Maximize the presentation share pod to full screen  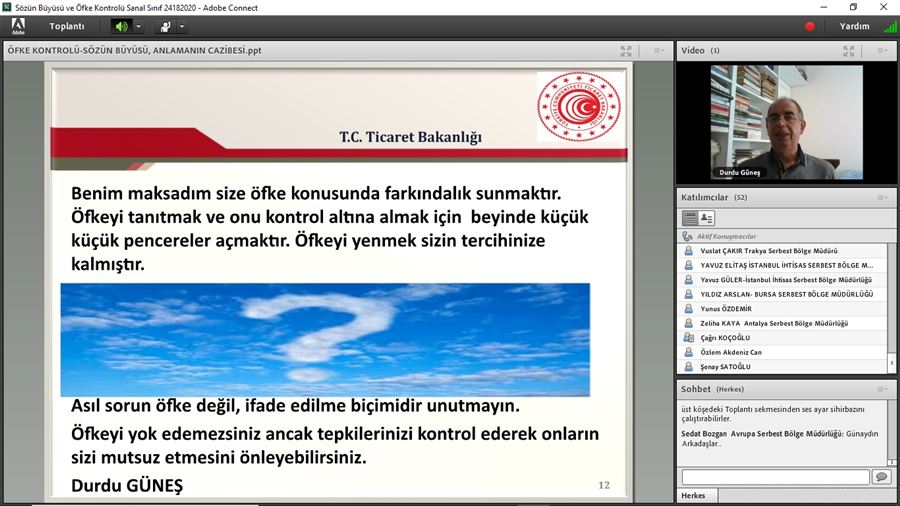[626, 50]
